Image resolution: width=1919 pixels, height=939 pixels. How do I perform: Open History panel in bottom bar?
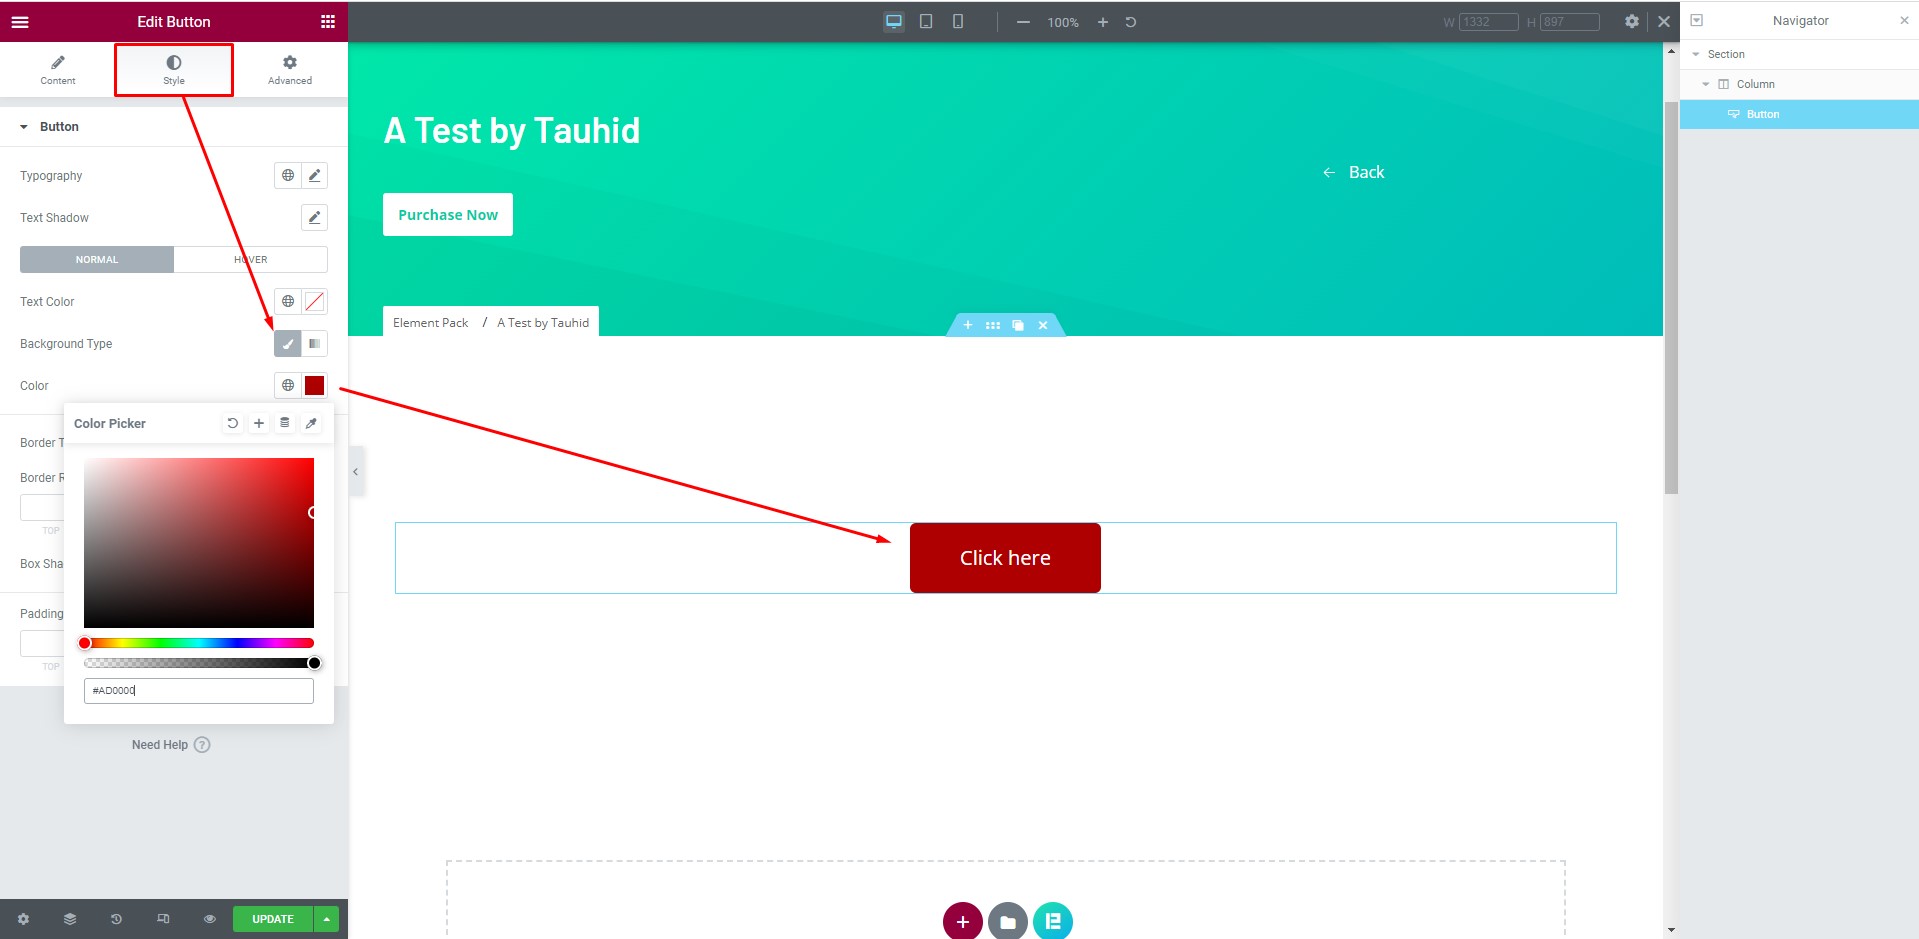(x=116, y=919)
